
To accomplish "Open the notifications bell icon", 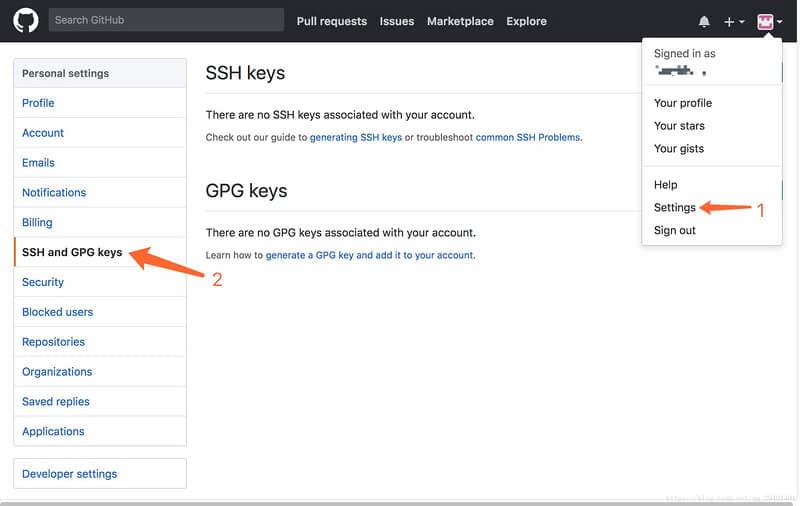I will coord(704,21).
